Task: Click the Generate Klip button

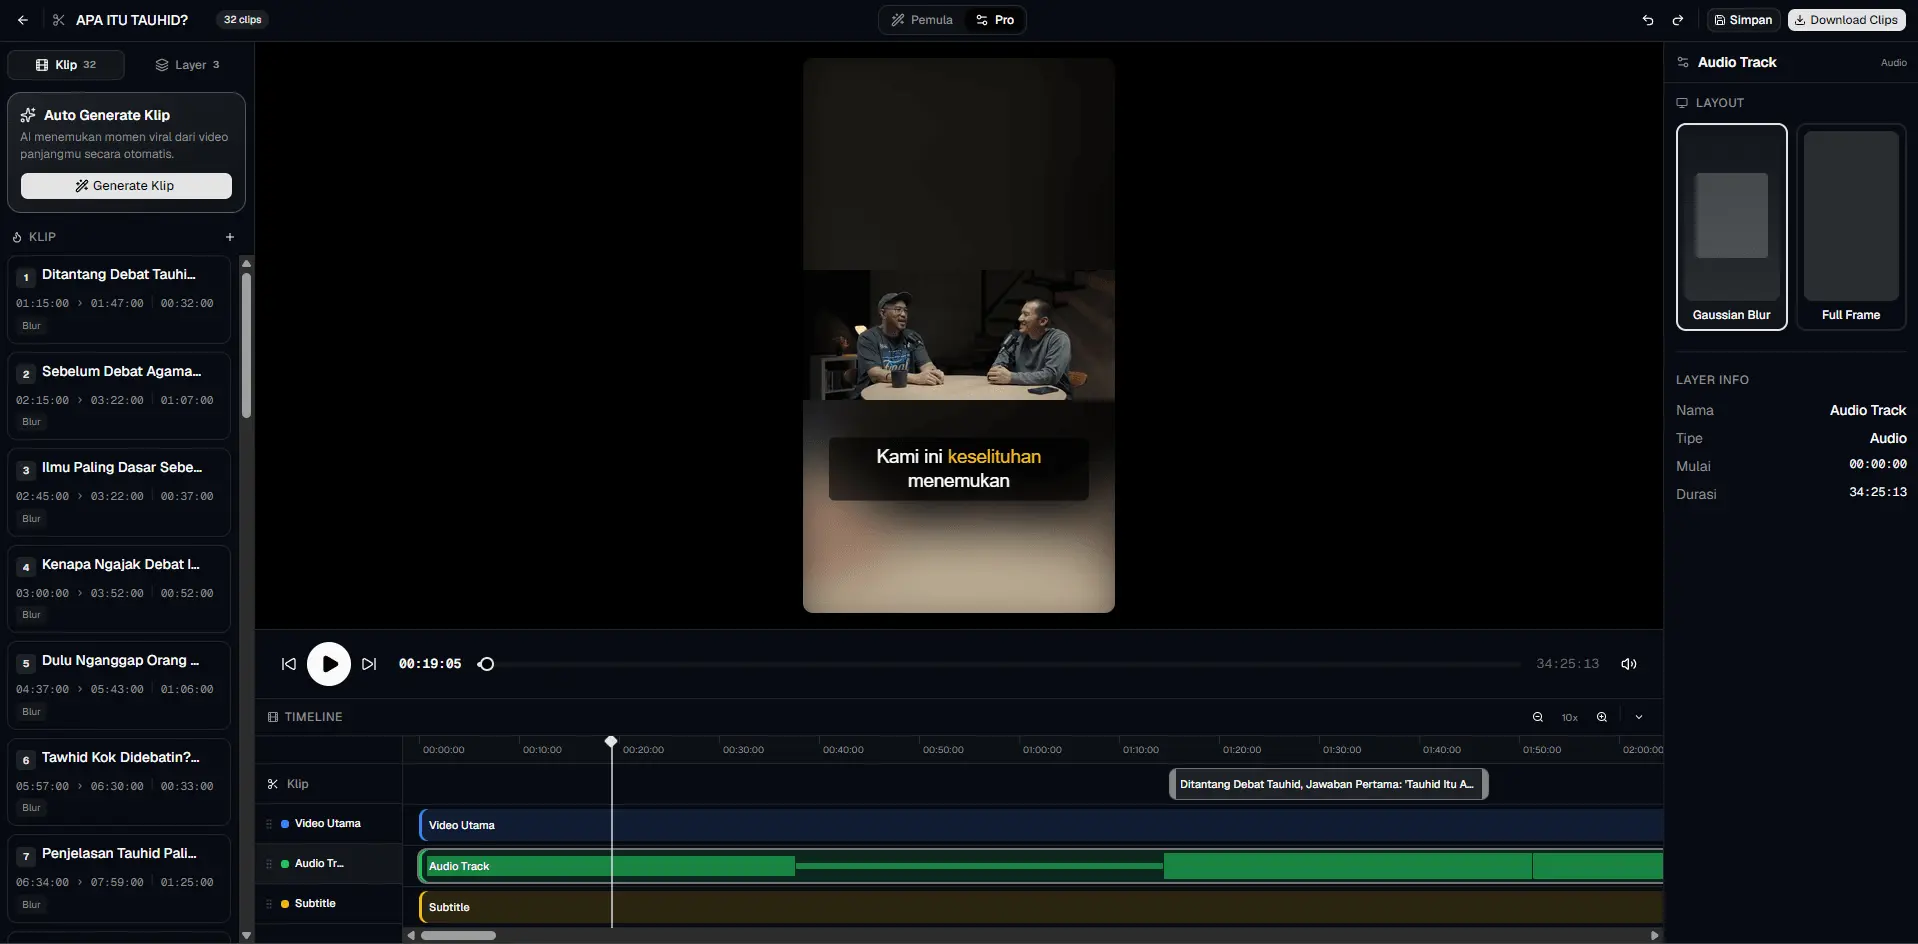Action: (126, 186)
